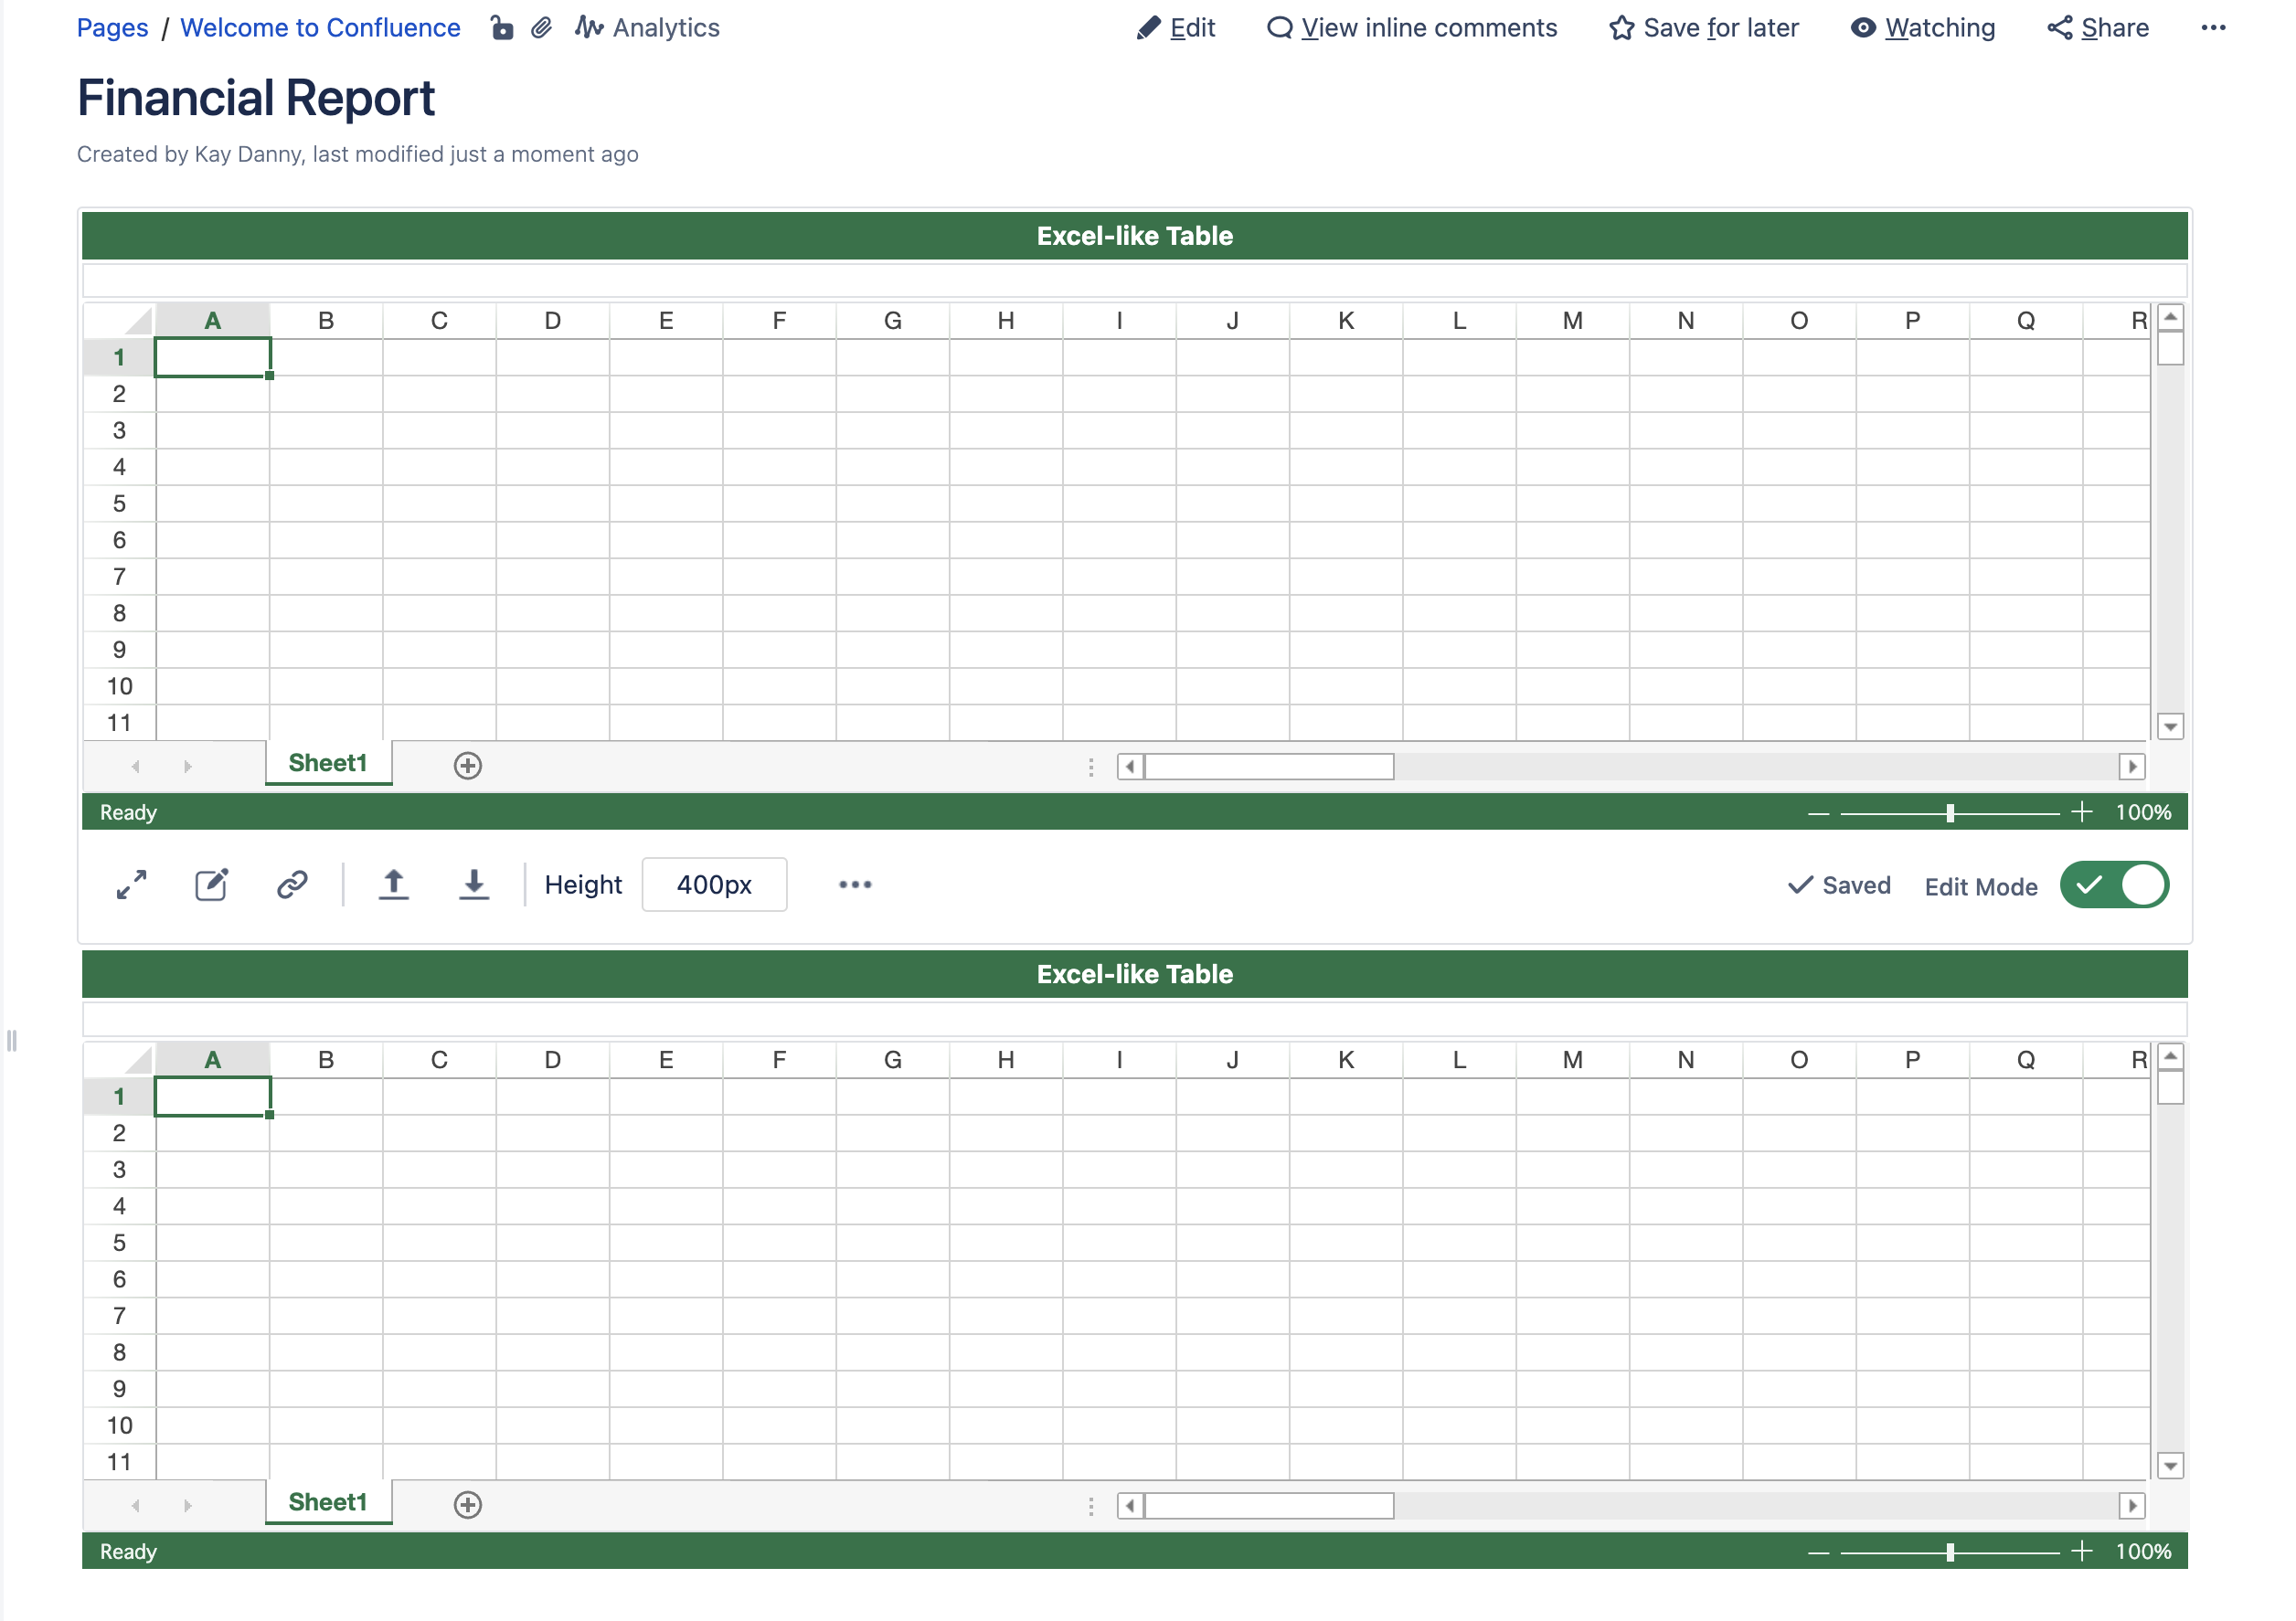
Task: Click the edit pencil-square icon in table toolbar
Action: 211,885
